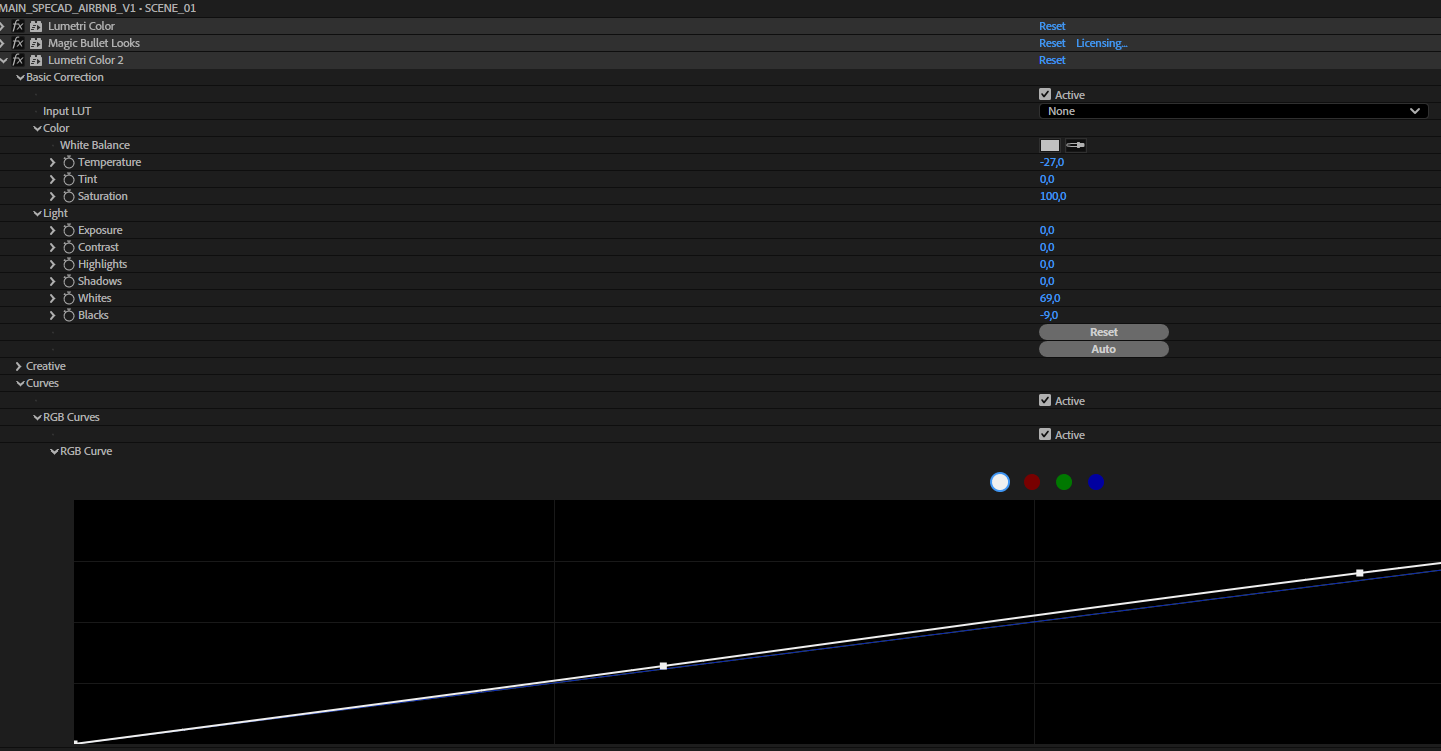The image size is (1441, 751).
Task: Click the preset icon beside Lumetri Color 2
Action: (x=36, y=60)
